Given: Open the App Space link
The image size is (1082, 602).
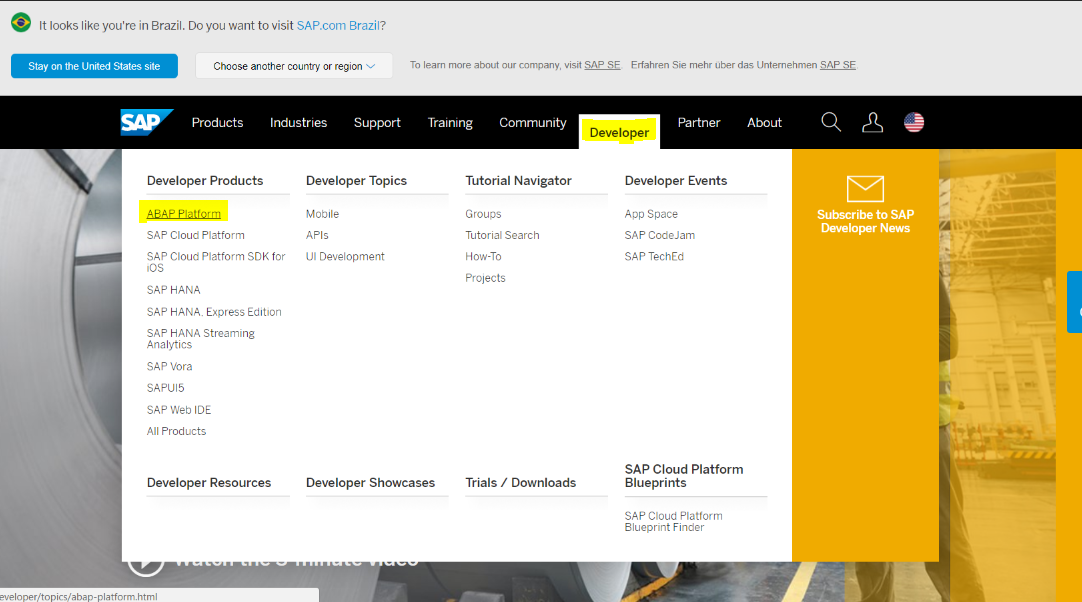Looking at the screenshot, I should point(651,214).
